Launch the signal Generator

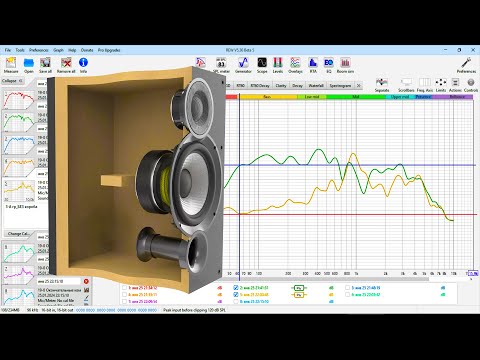[x=243, y=65]
